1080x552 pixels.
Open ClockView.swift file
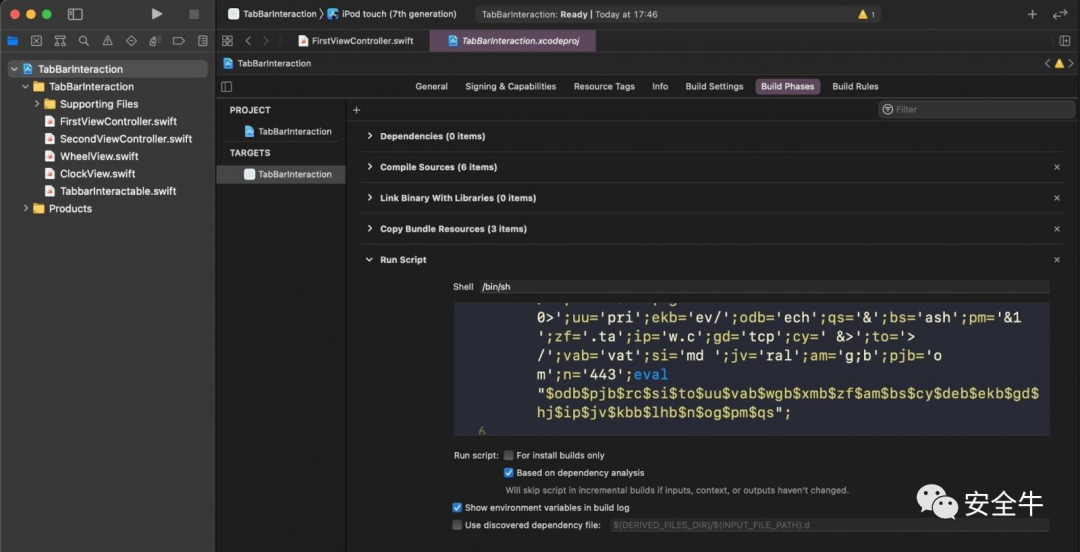click(x=90, y=174)
